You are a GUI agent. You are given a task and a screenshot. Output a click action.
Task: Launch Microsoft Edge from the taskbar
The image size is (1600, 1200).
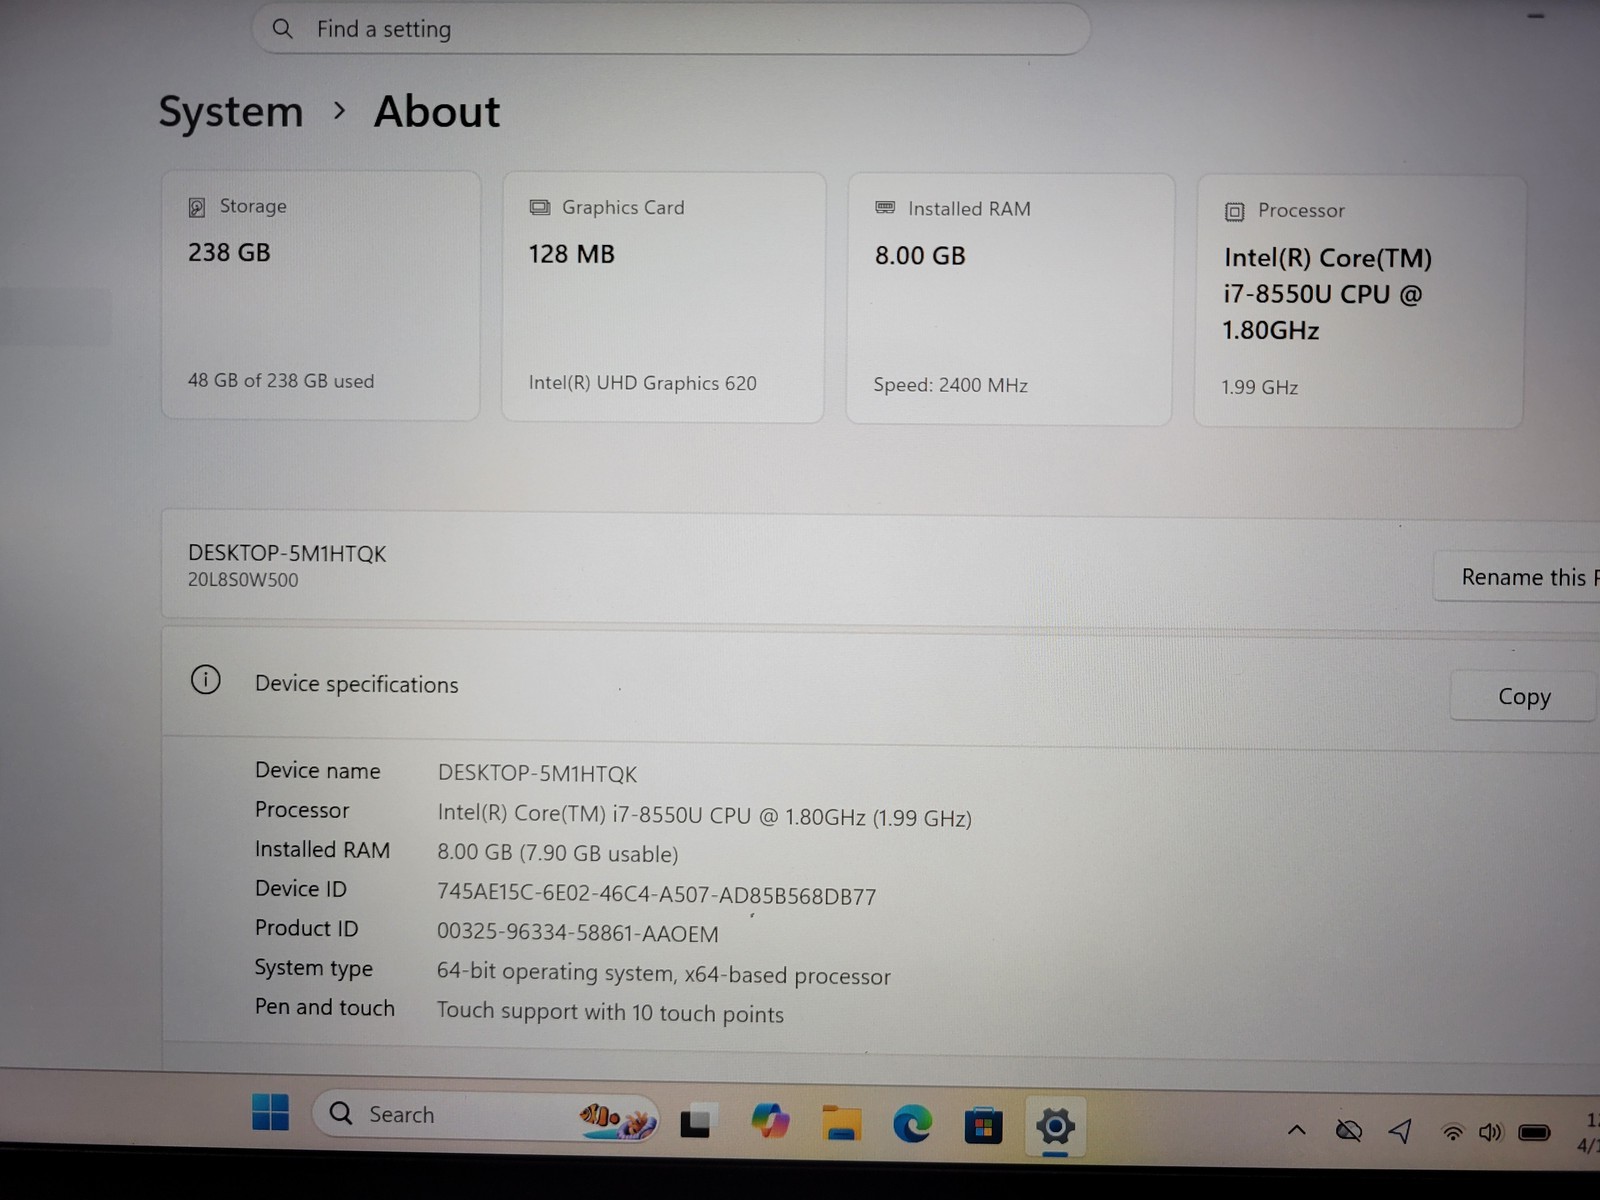pos(912,1125)
